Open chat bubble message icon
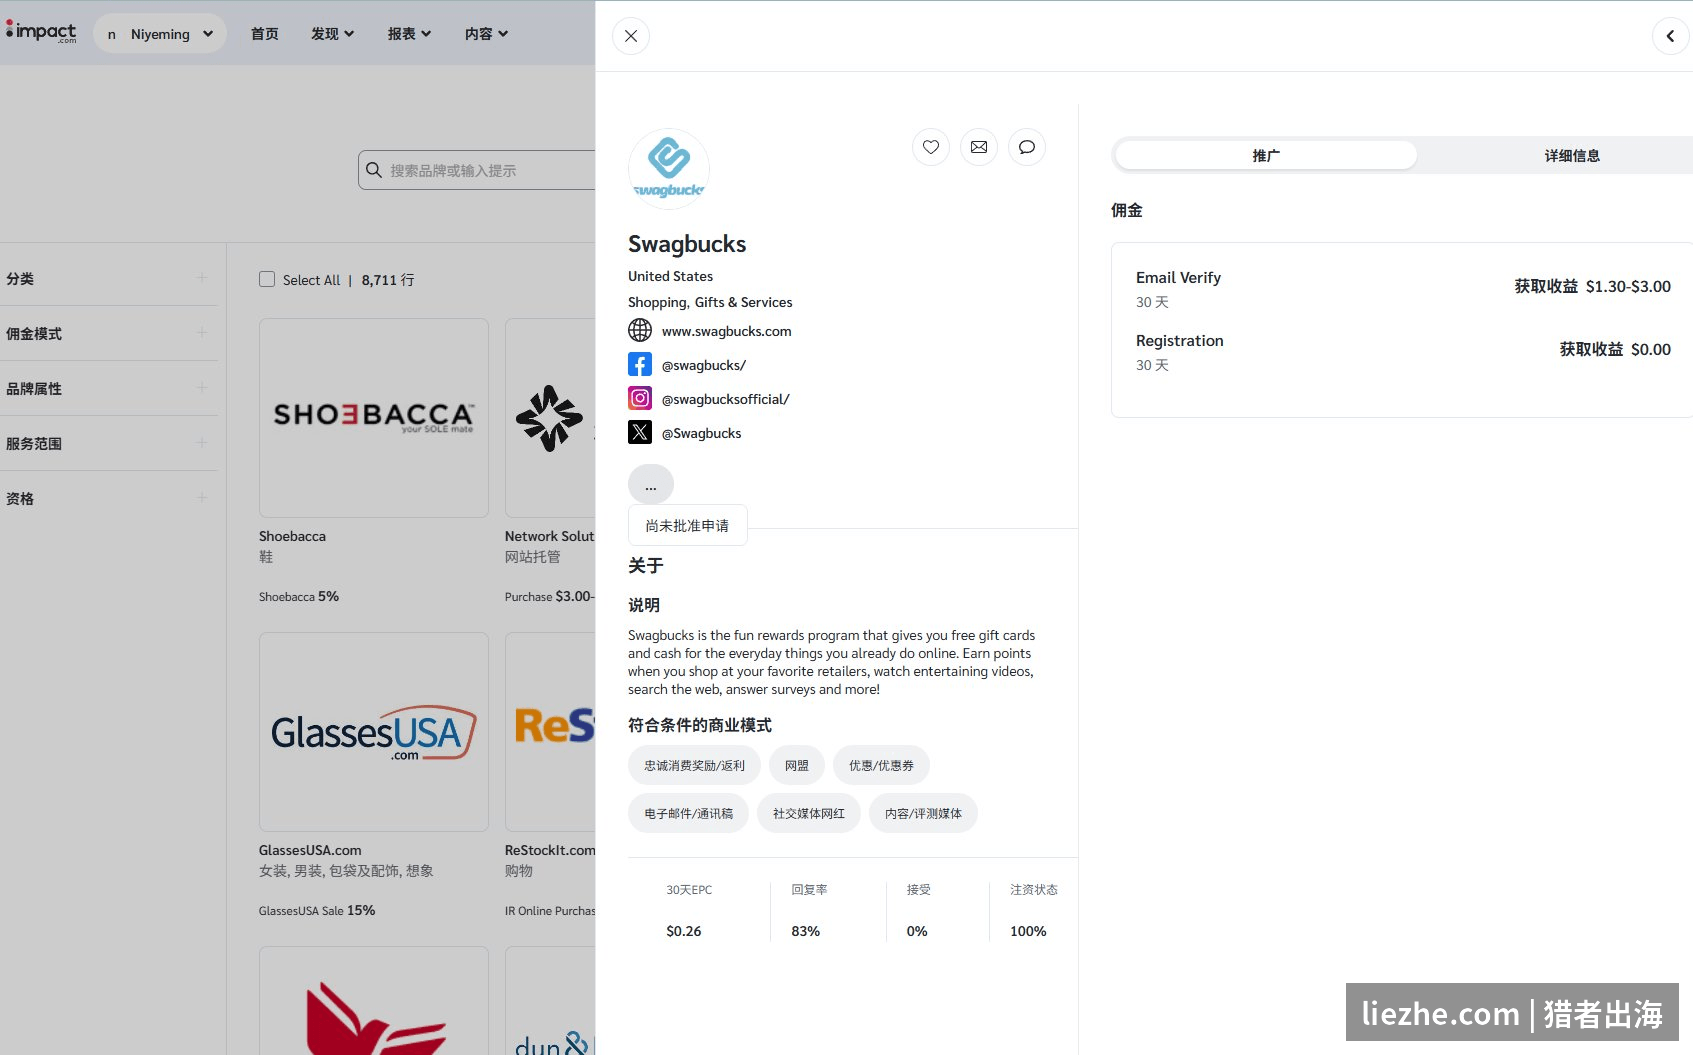This screenshot has height=1055, width=1693. pyautogui.click(x=1027, y=147)
